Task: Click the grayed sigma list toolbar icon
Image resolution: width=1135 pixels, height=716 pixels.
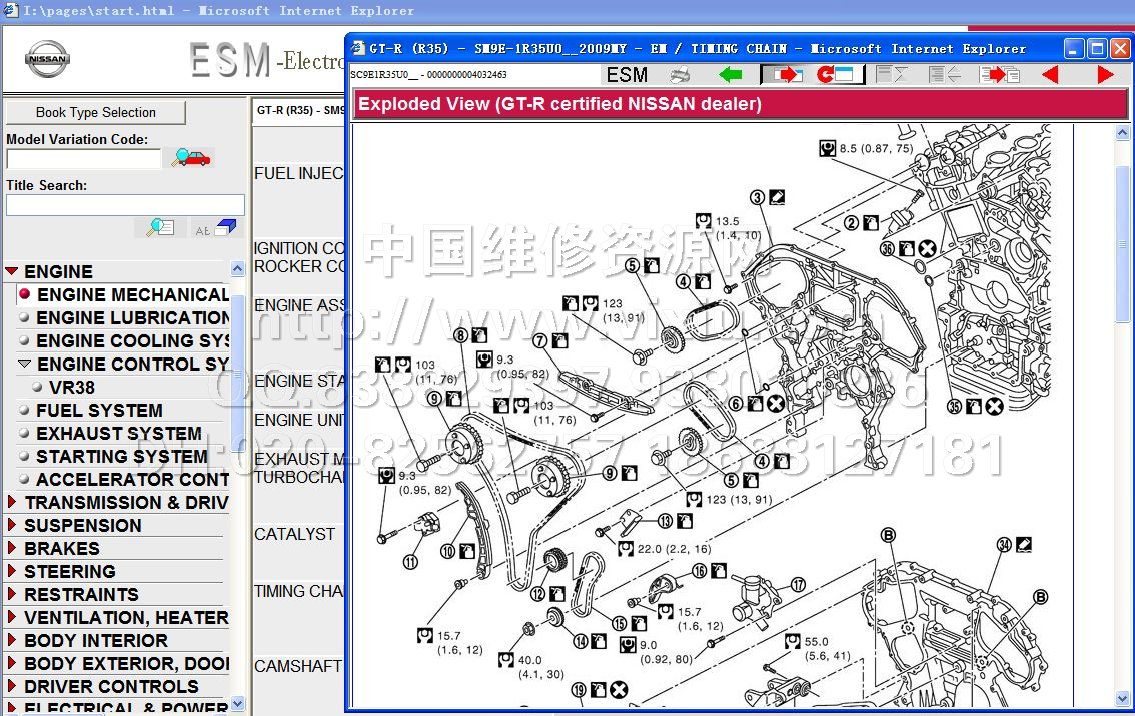Action: (x=890, y=75)
